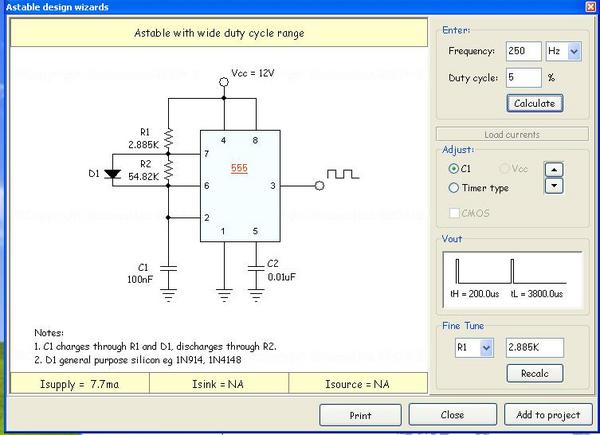Click the R2 54.82K resistor symbol
Image resolution: width=600 pixels, height=435 pixels.
pos(167,173)
